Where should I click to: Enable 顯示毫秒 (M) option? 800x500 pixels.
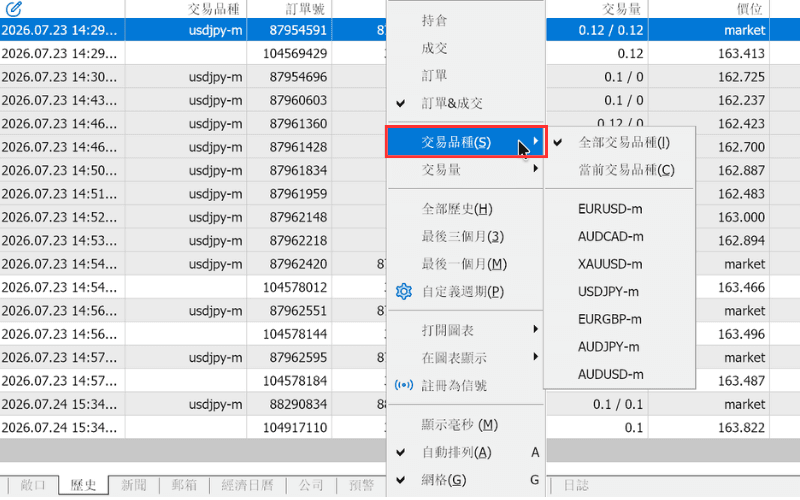click(x=459, y=424)
